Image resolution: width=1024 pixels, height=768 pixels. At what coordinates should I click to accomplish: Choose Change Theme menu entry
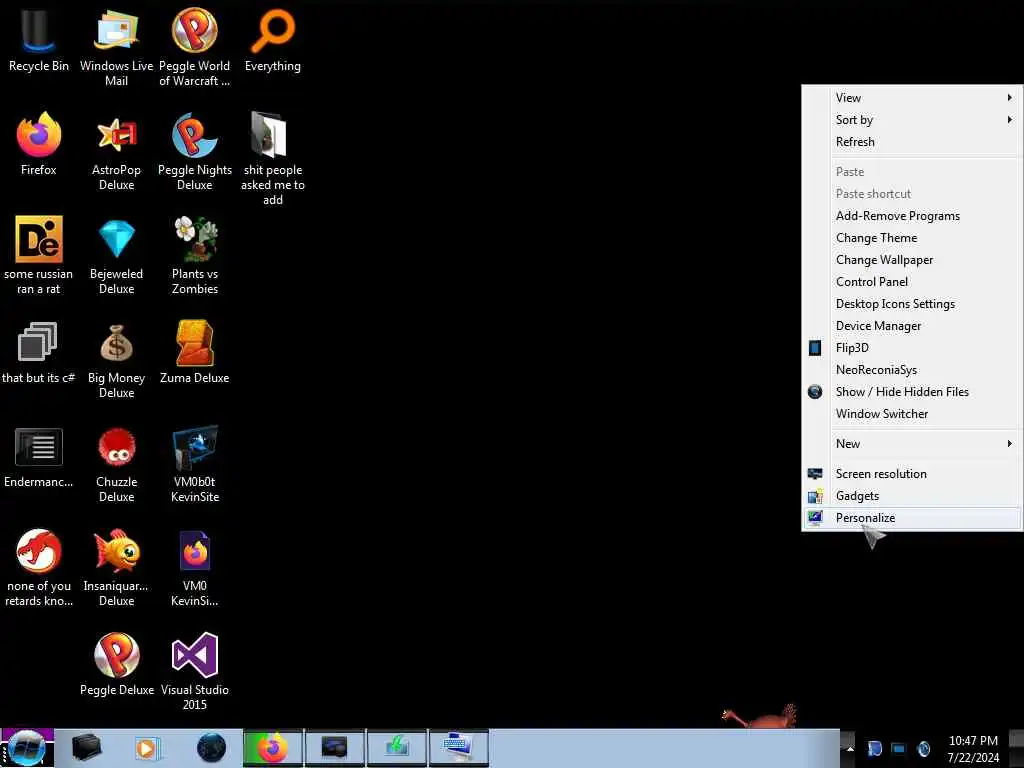point(923,238)
